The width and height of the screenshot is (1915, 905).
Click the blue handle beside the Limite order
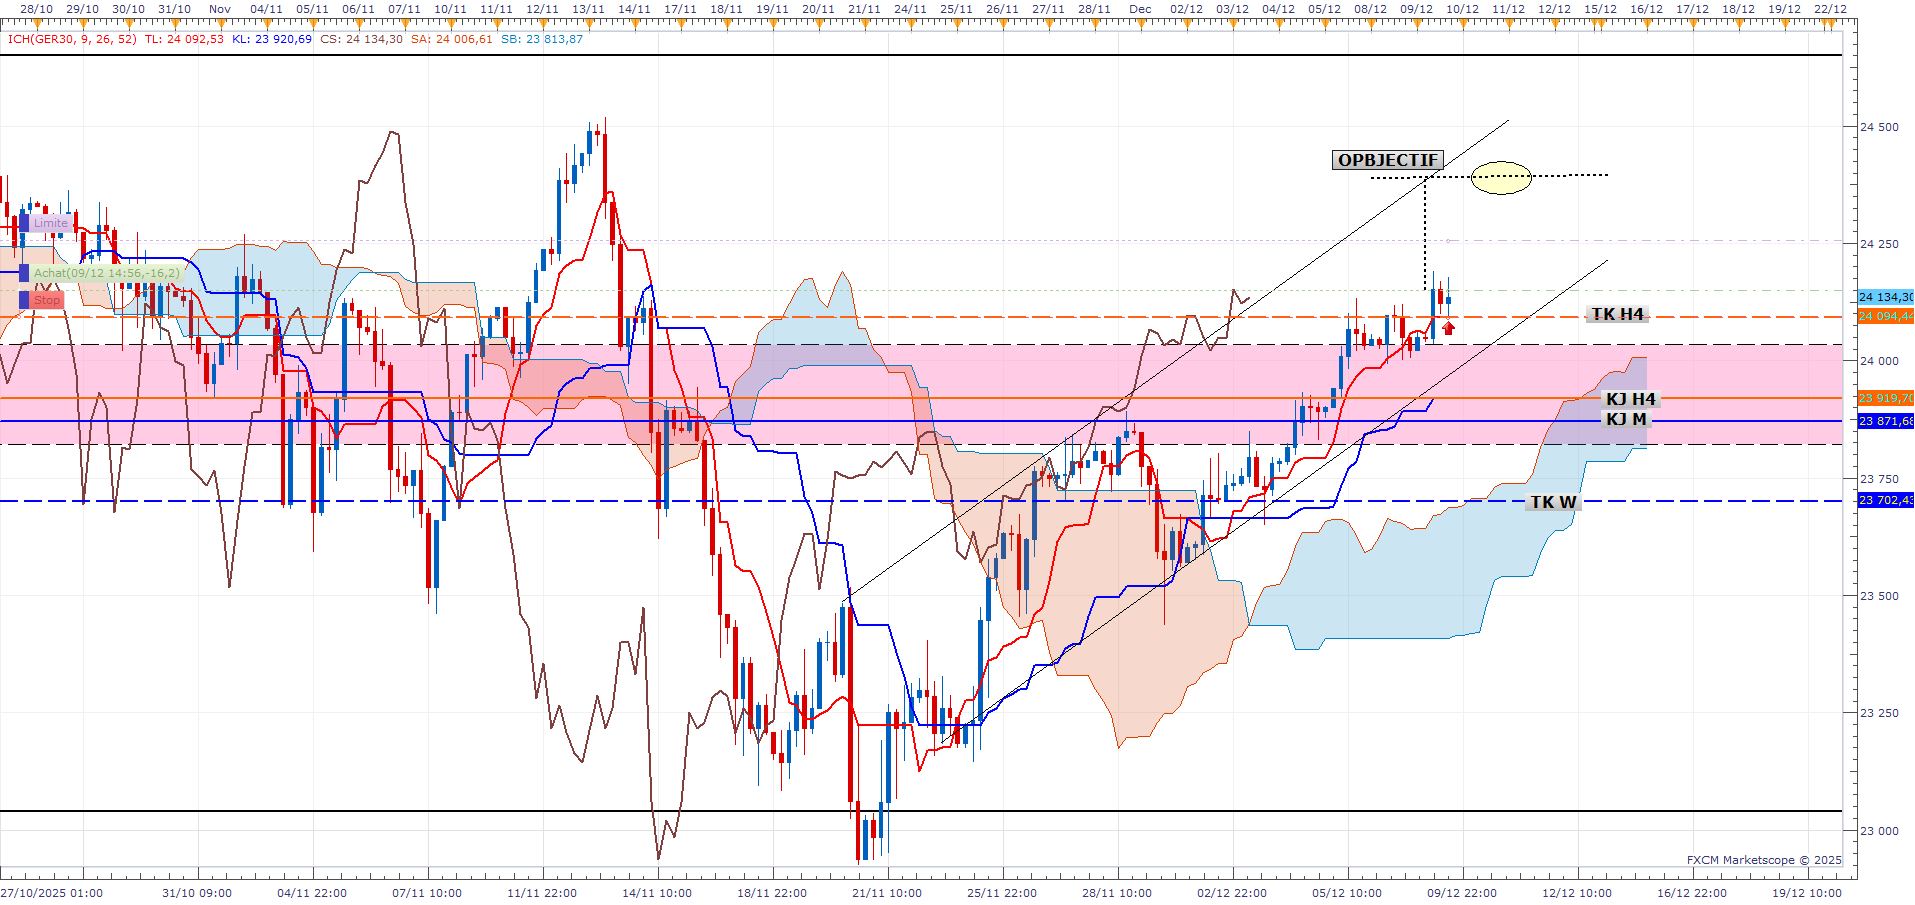click(x=24, y=223)
